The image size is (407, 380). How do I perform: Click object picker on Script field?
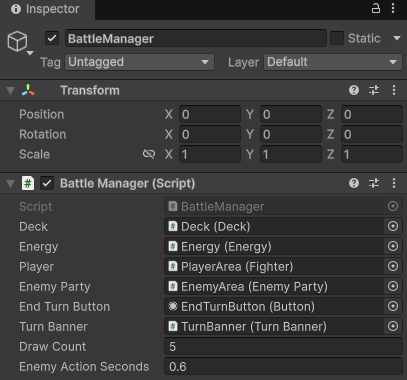click(393, 206)
